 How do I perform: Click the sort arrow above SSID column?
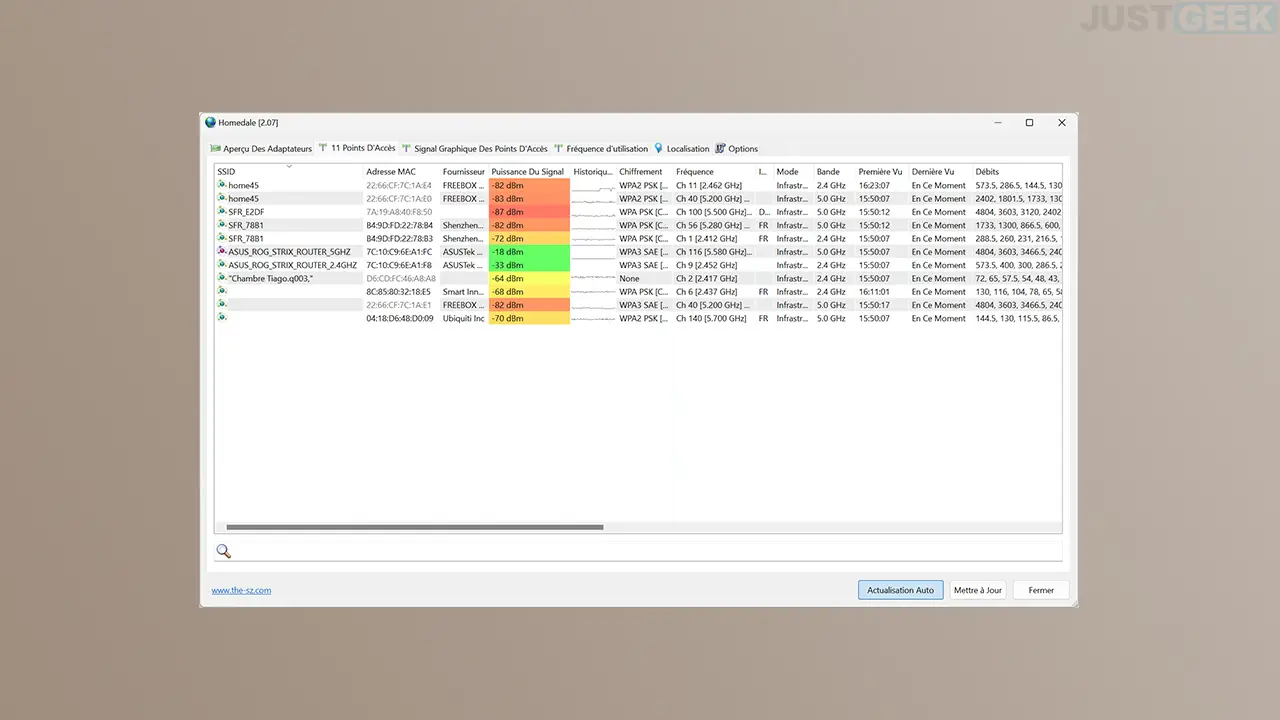pyautogui.click(x=289, y=167)
